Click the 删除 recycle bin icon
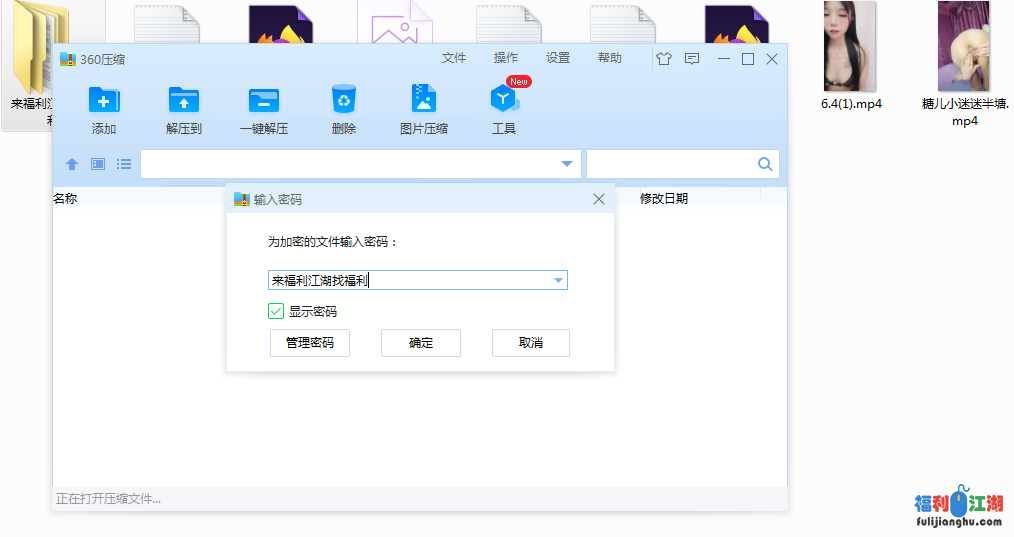This screenshot has width=1014, height=537. [344, 100]
